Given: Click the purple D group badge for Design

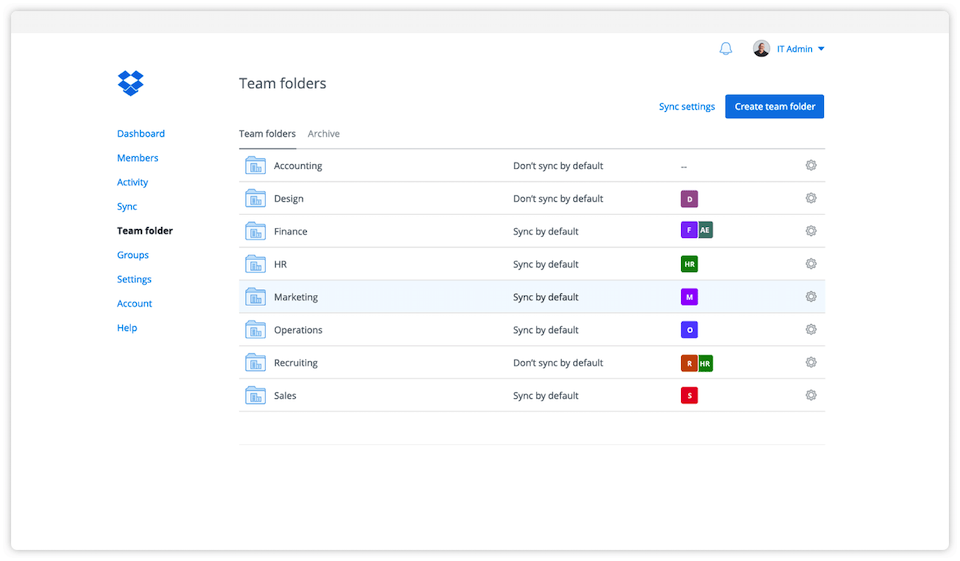Looking at the screenshot, I should pyautogui.click(x=689, y=199).
